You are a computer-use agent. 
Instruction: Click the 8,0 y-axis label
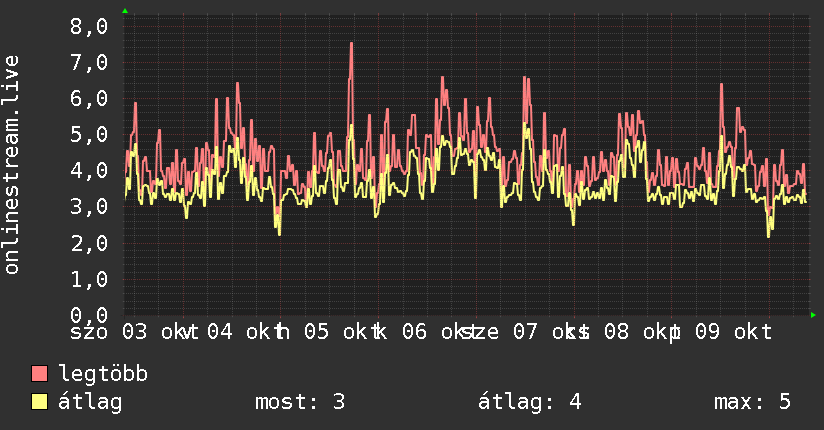click(x=89, y=26)
